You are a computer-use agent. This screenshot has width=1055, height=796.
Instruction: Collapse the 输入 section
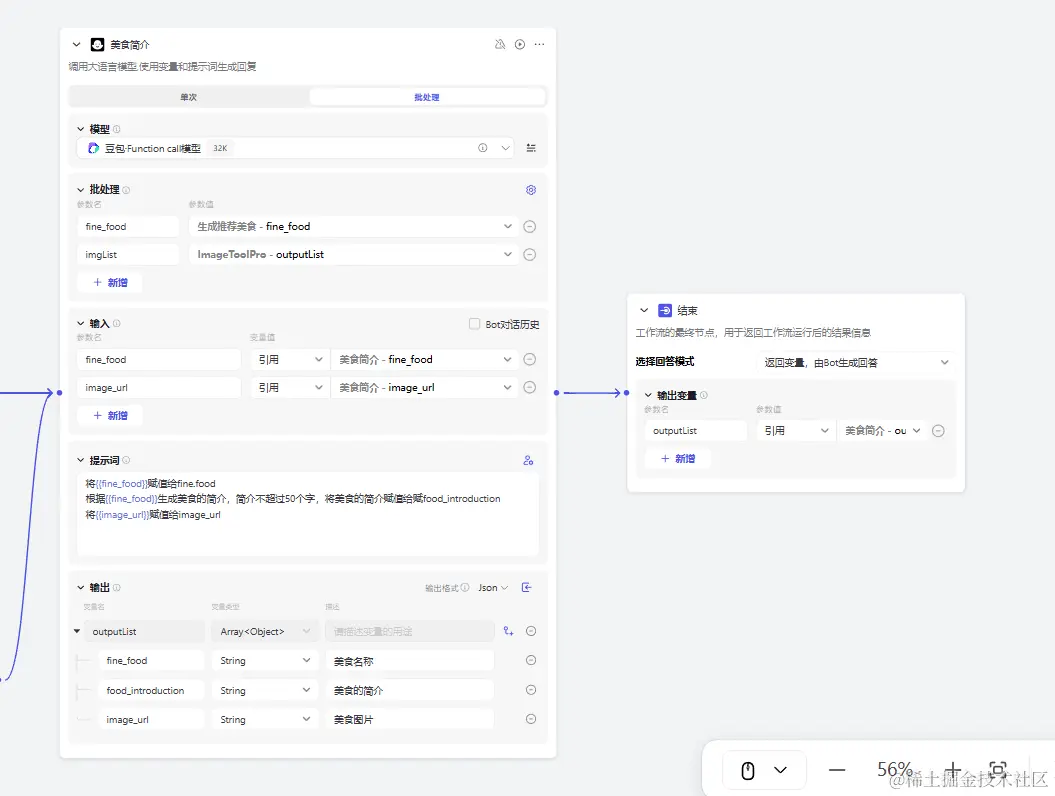point(81,324)
